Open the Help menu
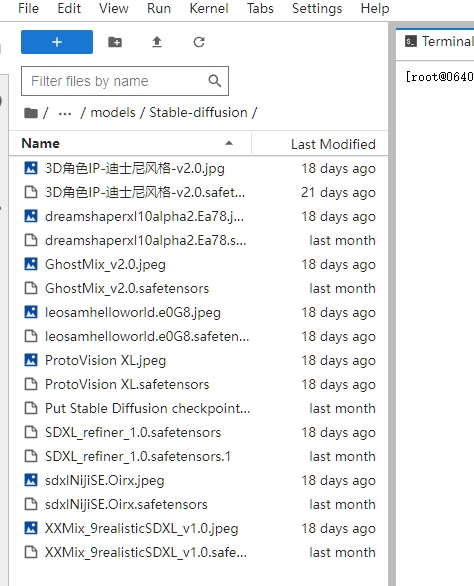The height and width of the screenshot is (586, 474). tap(375, 8)
